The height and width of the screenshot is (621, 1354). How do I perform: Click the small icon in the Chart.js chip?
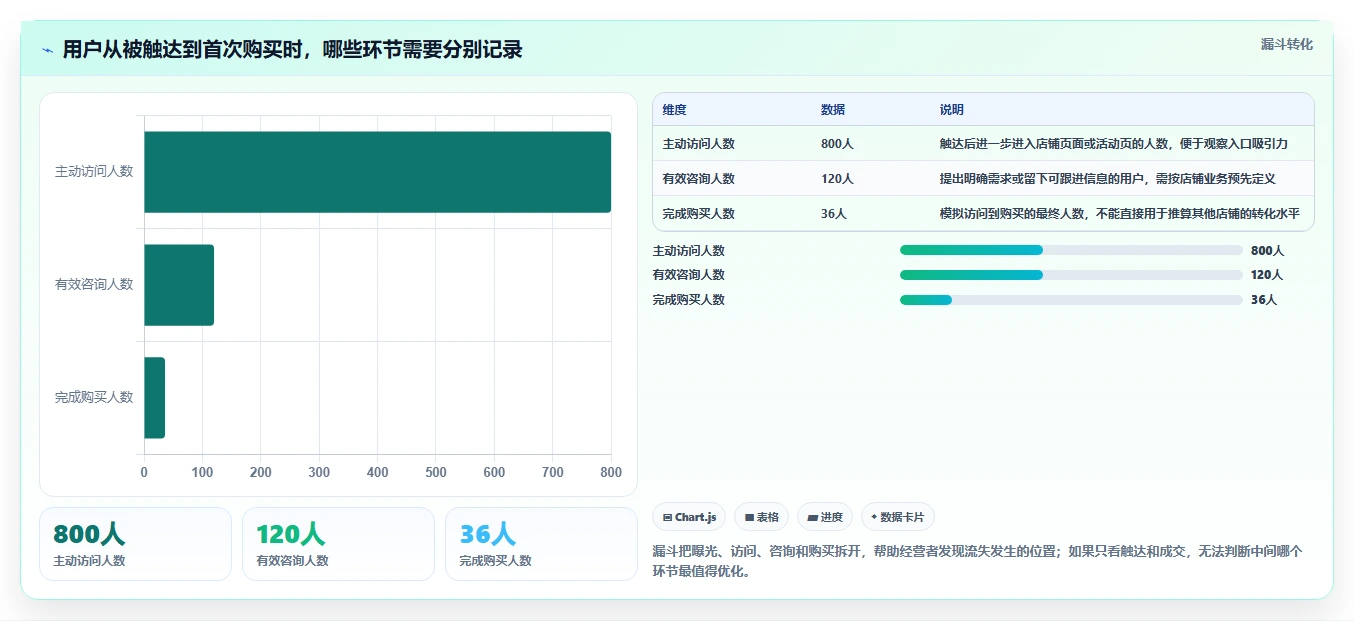pos(667,517)
